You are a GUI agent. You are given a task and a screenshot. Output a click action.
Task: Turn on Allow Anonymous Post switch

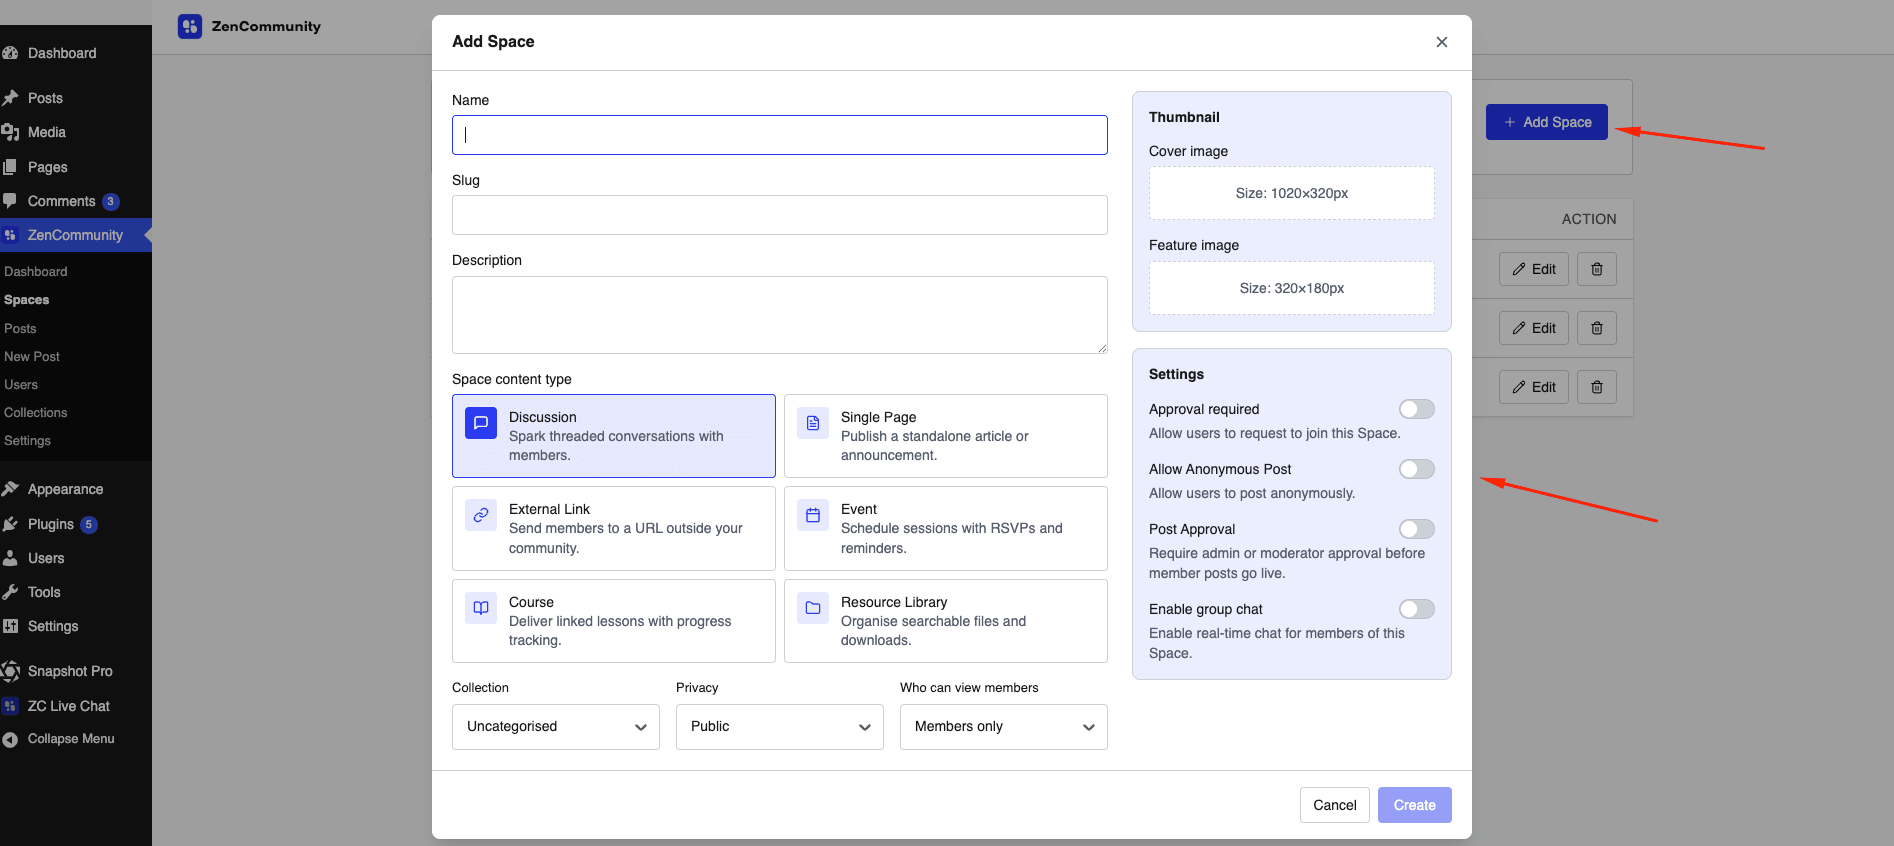[1417, 469]
